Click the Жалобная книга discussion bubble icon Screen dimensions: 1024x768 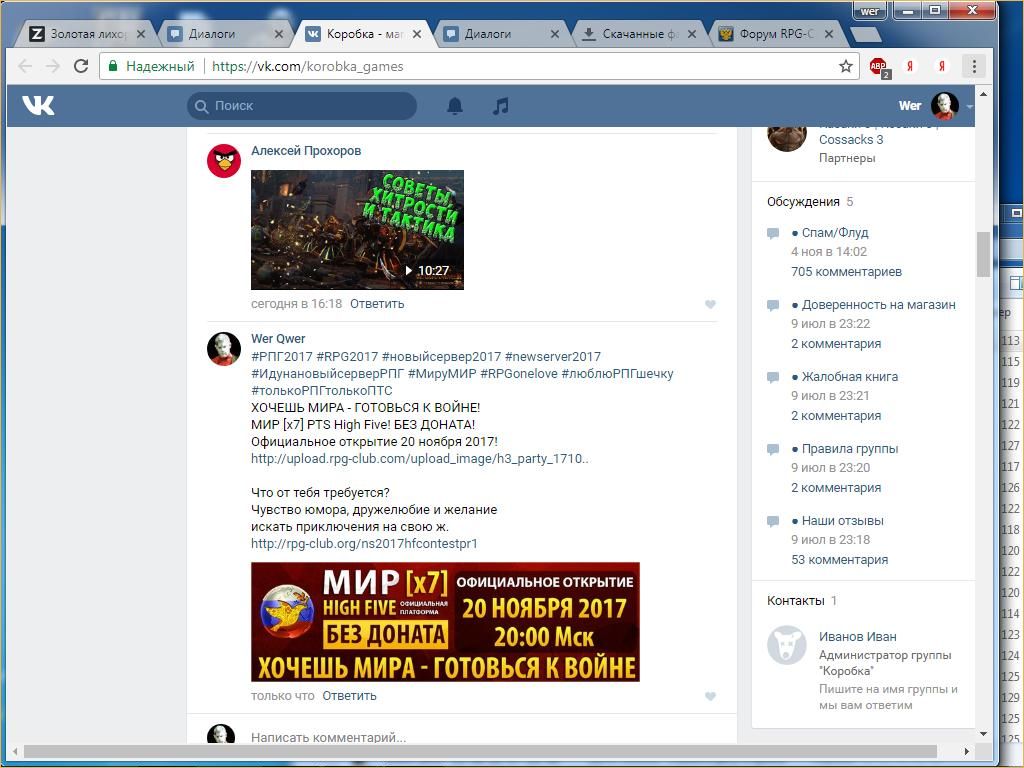coord(773,377)
